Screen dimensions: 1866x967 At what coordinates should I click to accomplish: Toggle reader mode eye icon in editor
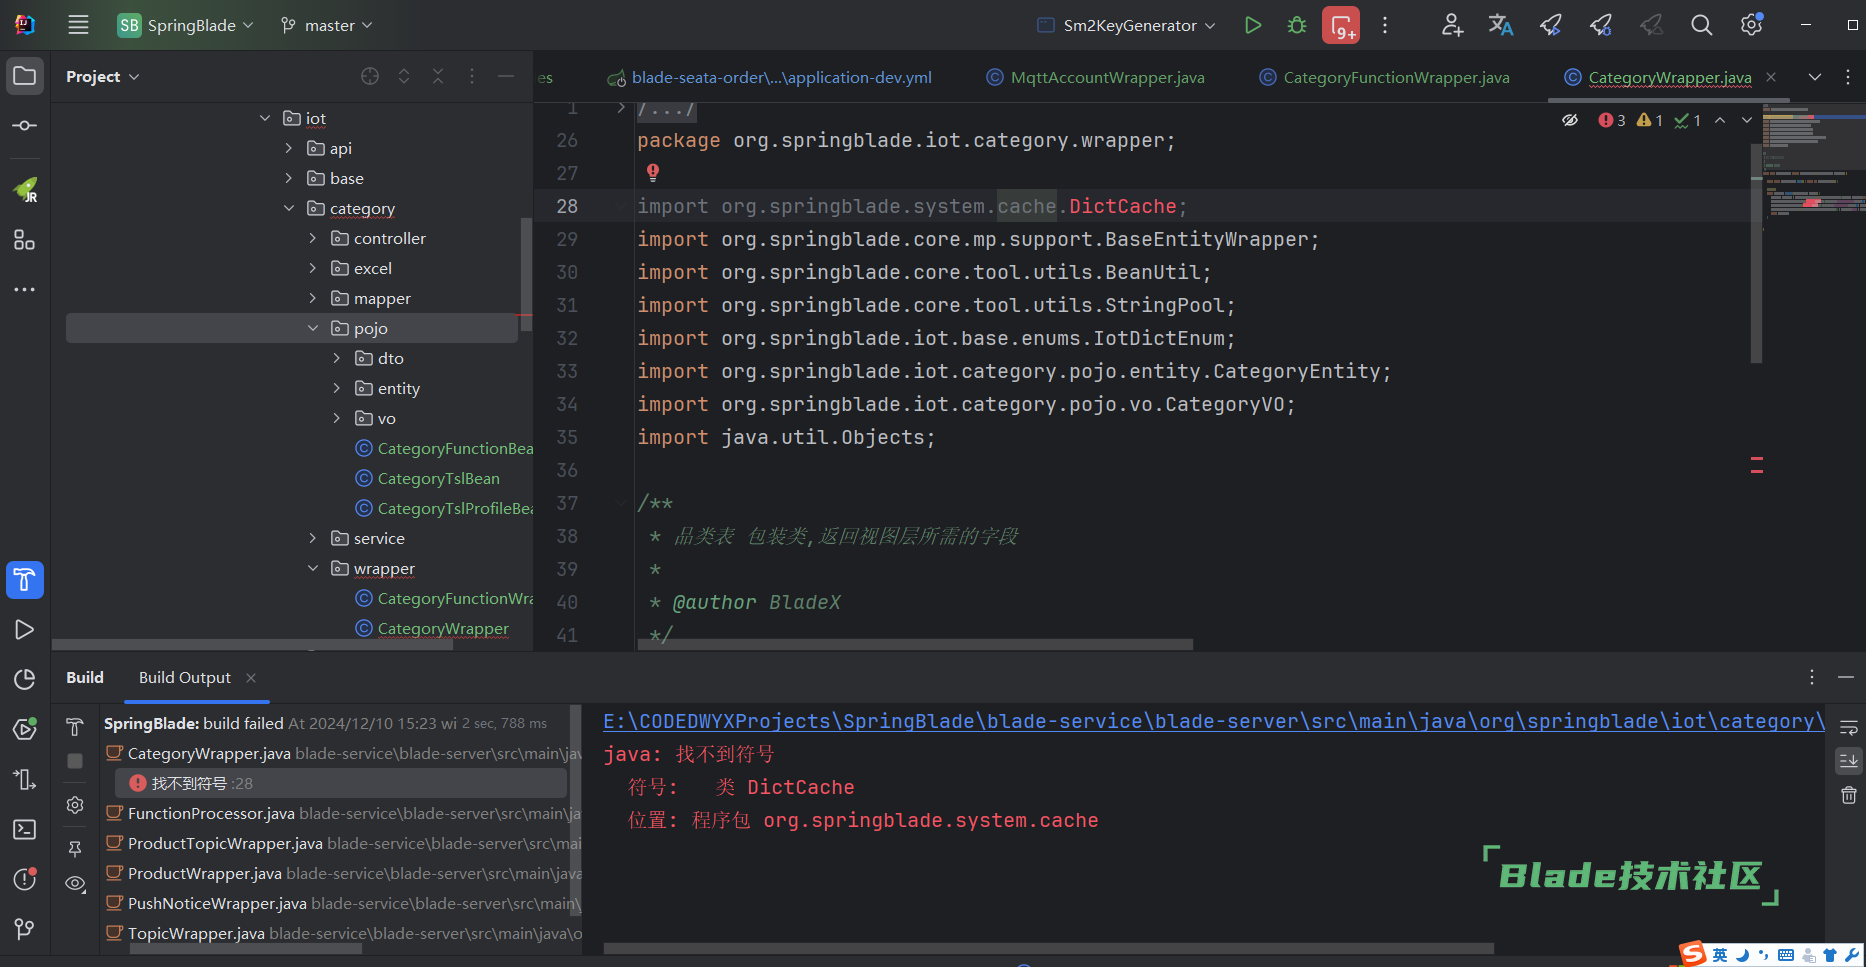[1570, 120]
